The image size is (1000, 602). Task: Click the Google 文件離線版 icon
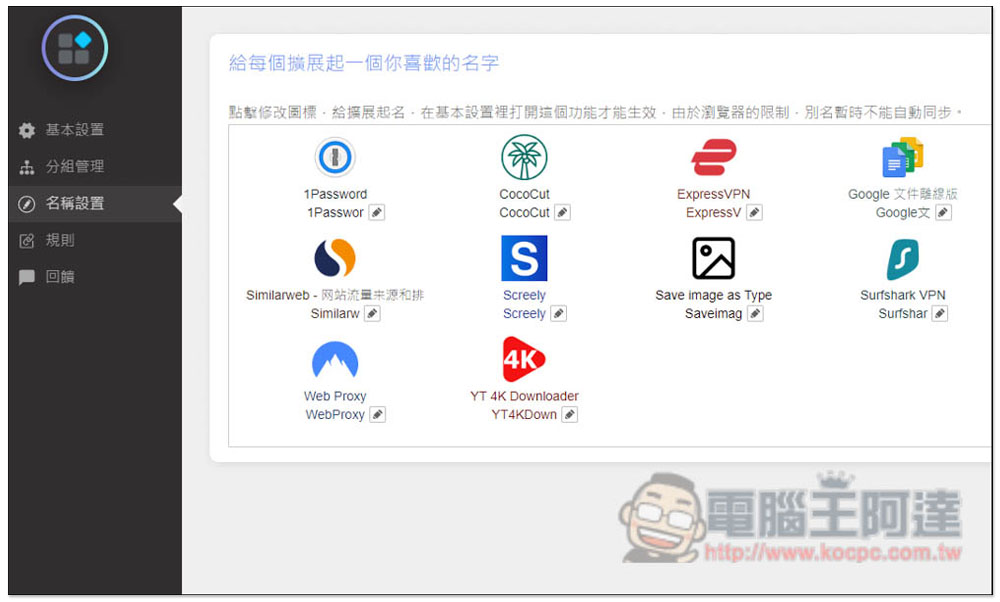pyautogui.click(x=902, y=157)
